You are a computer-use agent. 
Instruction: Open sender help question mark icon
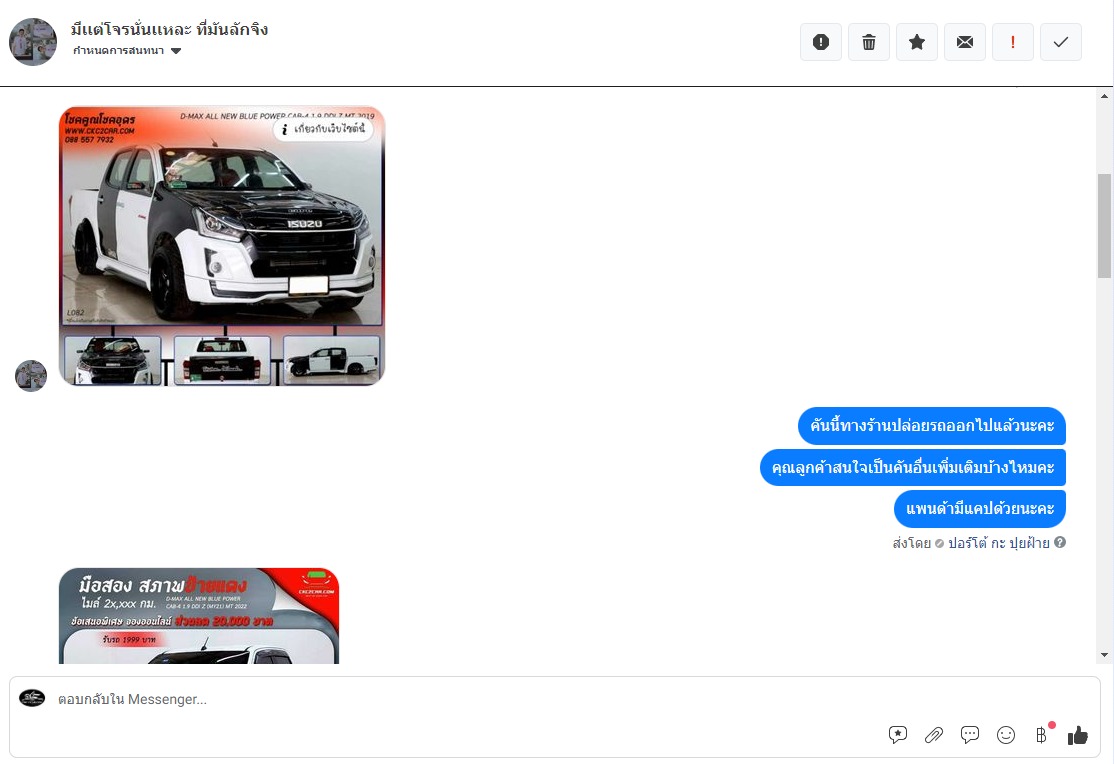[x=1060, y=542]
